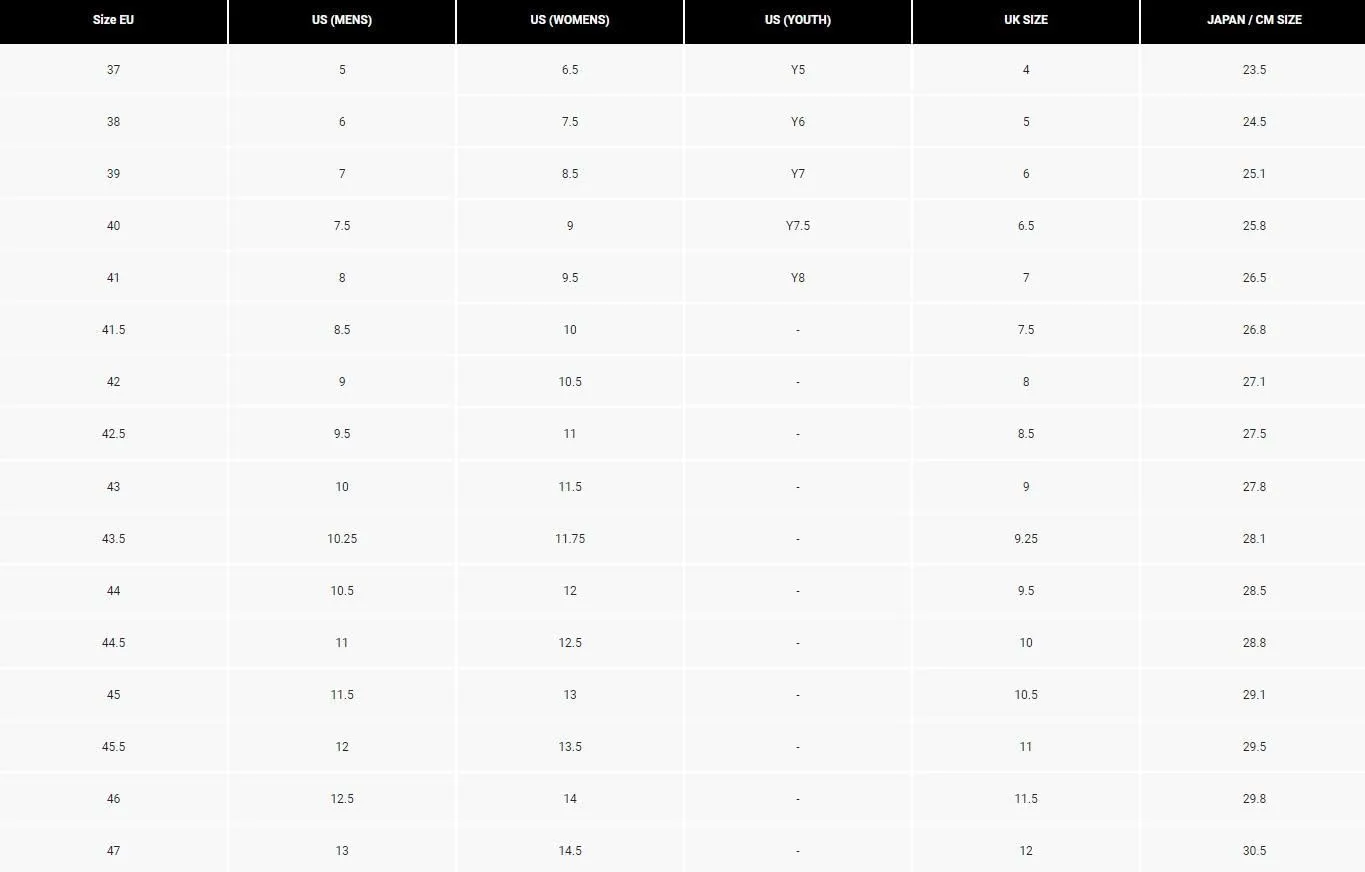This screenshot has height=872, width=1365.
Task: Click the Y5 youth size cell
Action: click(x=798, y=70)
